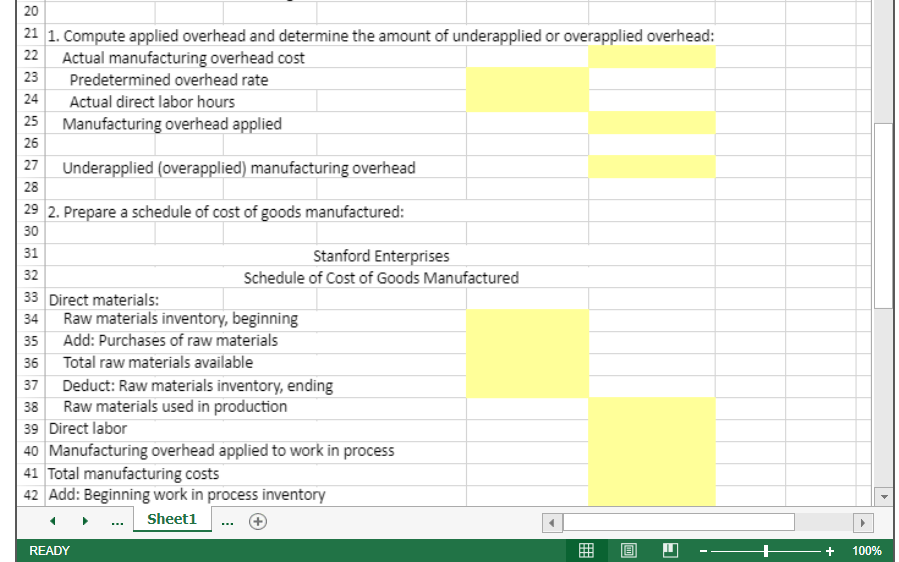Select yellow cell for Beginning work in process inventory
Image resolution: width=899 pixels, height=562 pixels.
pyautogui.click(x=652, y=496)
